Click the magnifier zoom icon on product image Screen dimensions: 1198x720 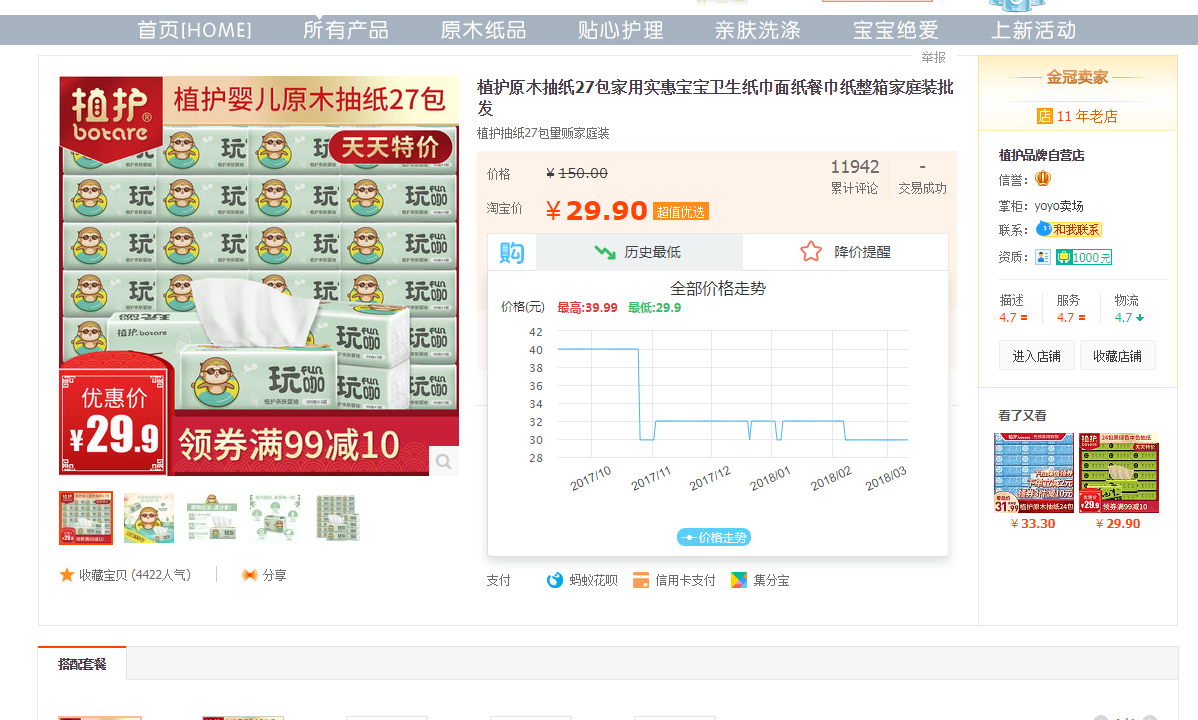[444, 461]
